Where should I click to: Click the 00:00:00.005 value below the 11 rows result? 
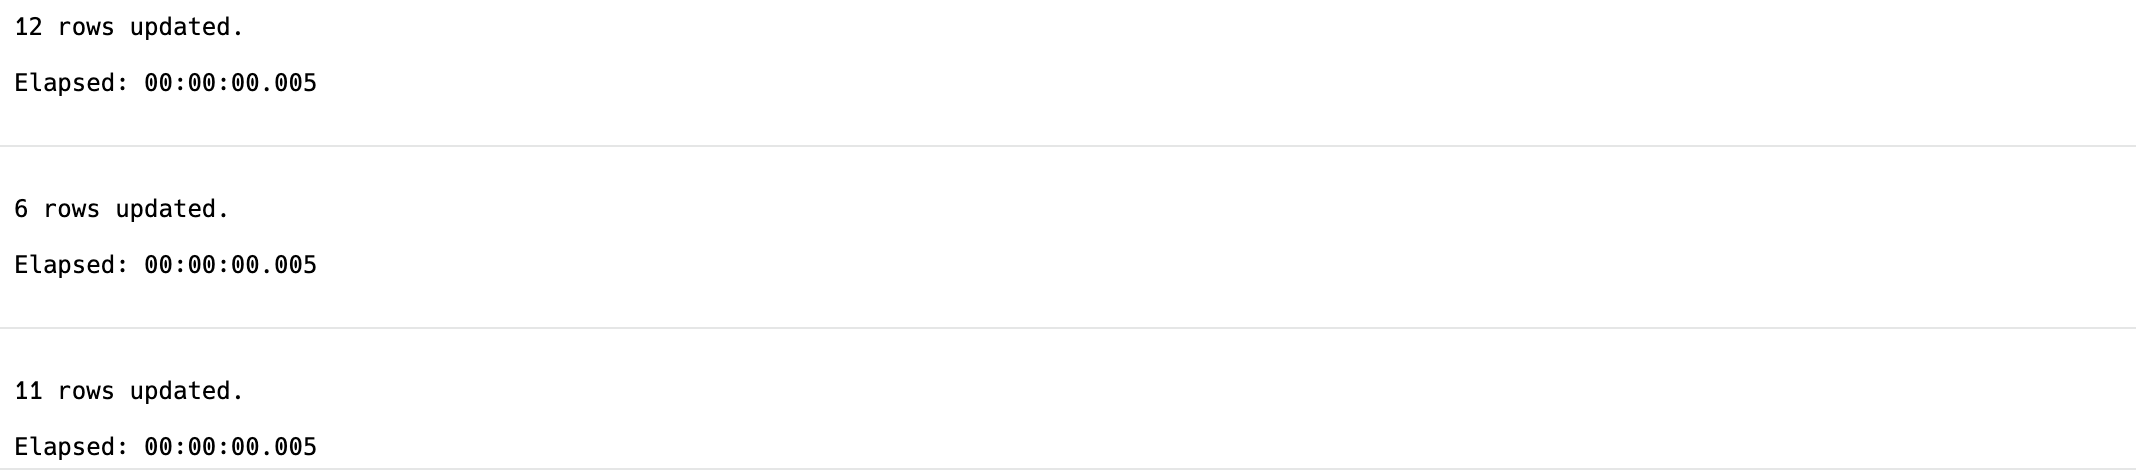tap(230, 447)
